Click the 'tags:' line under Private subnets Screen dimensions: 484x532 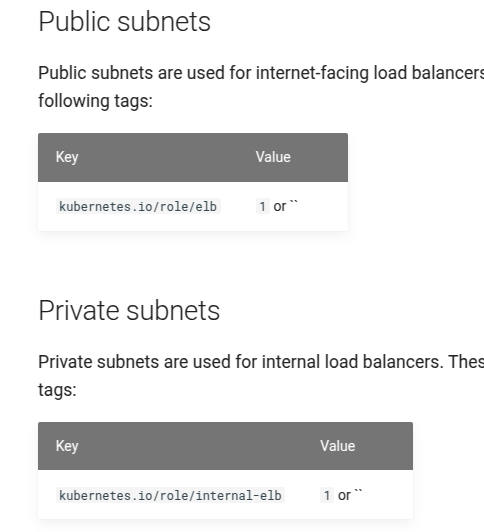click(57, 390)
